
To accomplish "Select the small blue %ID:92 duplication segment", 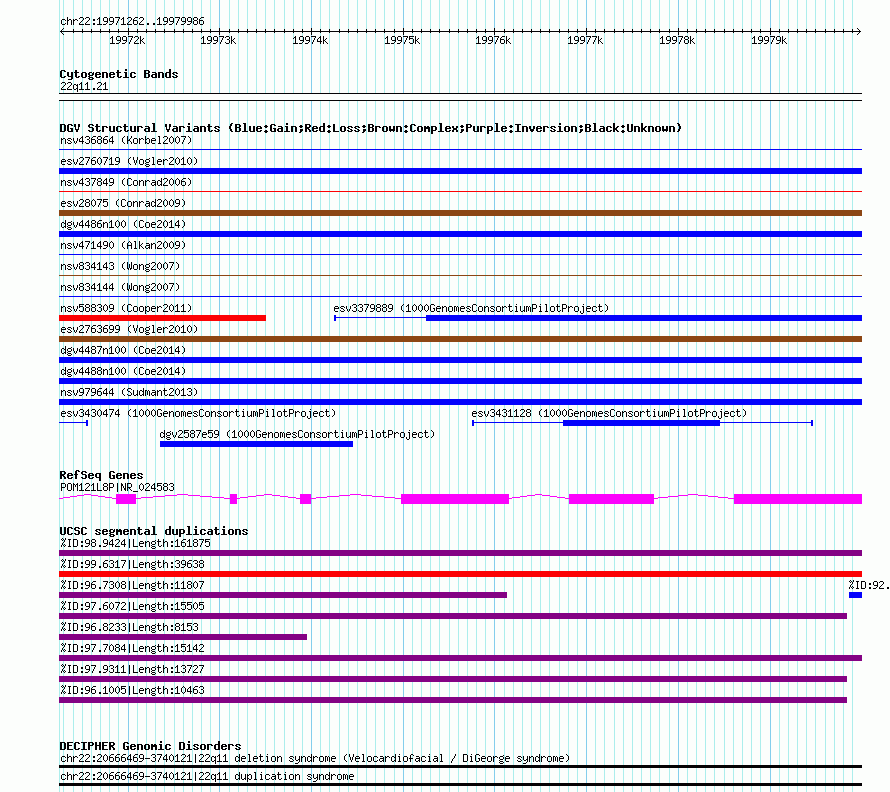I will (x=855, y=595).
